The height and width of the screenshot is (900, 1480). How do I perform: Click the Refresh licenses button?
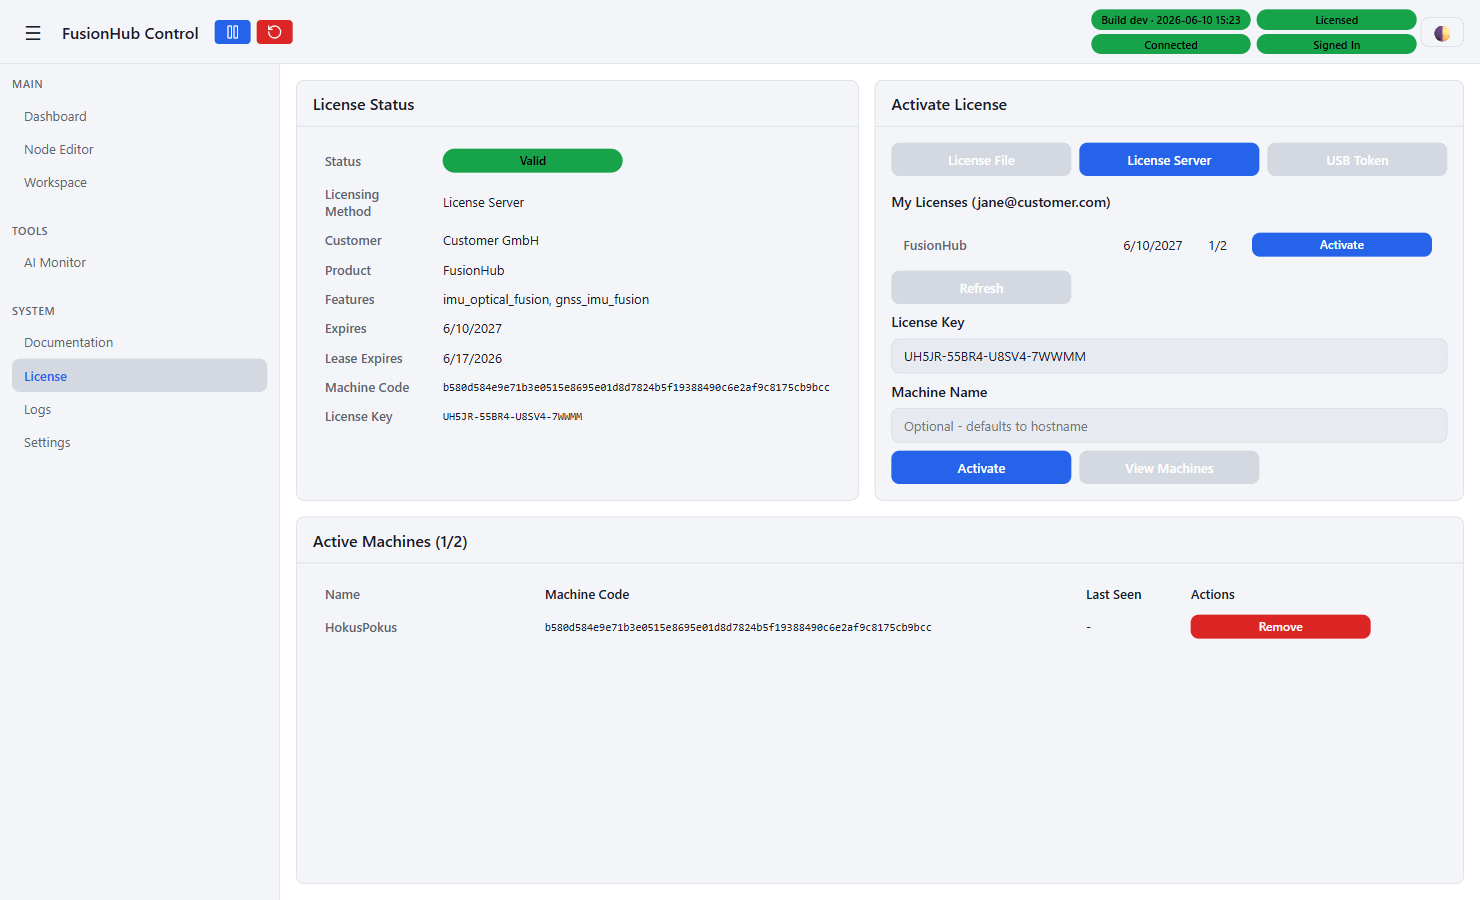click(981, 288)
